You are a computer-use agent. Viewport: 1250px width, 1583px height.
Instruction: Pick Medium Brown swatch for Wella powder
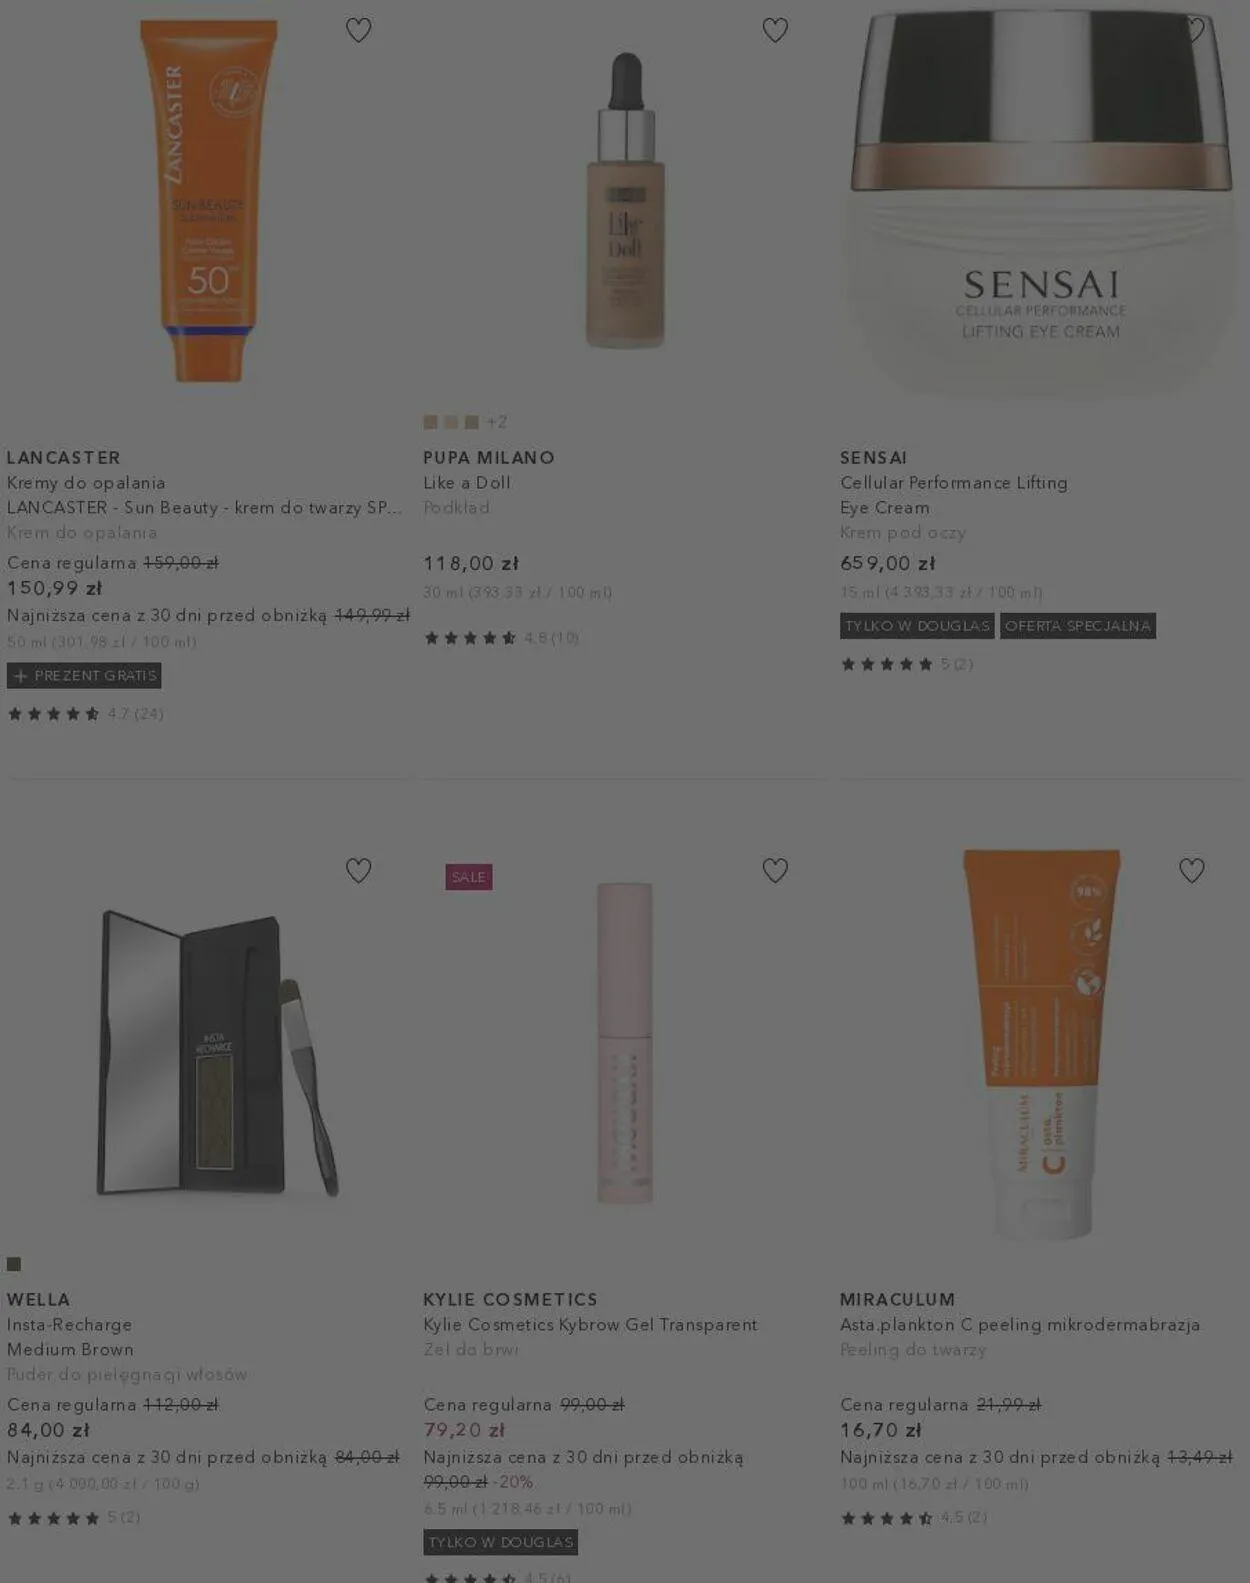14,1264
